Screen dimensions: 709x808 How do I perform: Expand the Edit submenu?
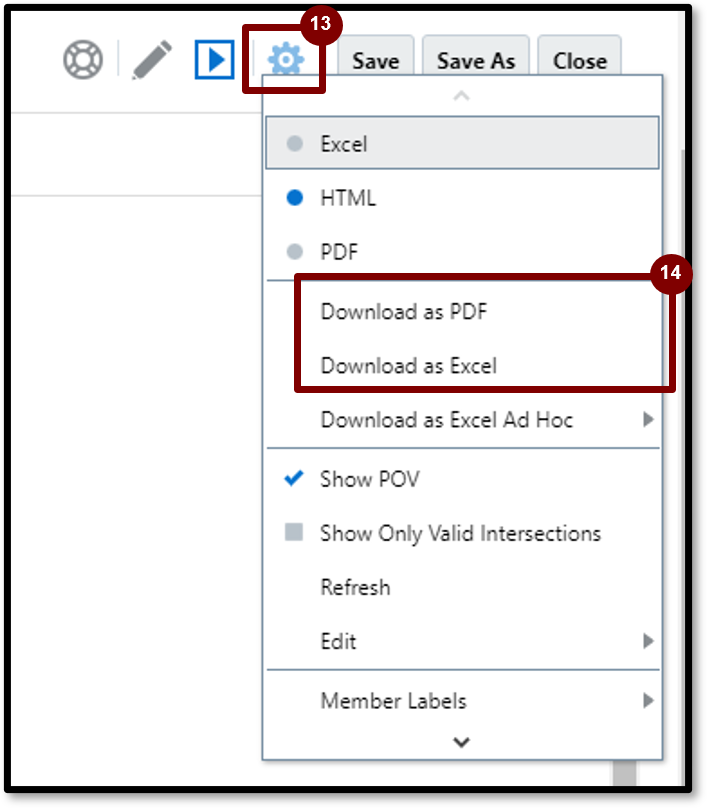click(x=338, y=641)
